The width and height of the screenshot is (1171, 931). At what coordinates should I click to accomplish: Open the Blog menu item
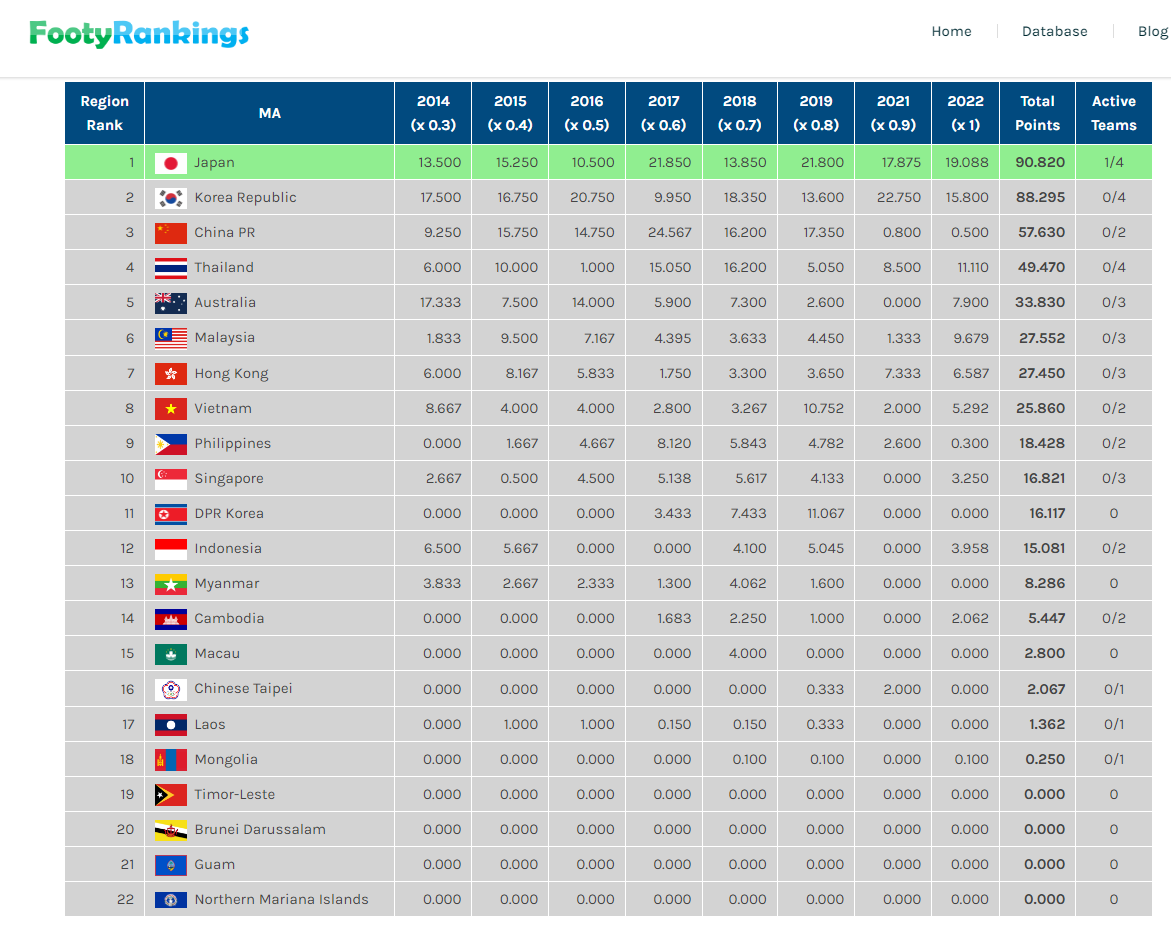1152,31
